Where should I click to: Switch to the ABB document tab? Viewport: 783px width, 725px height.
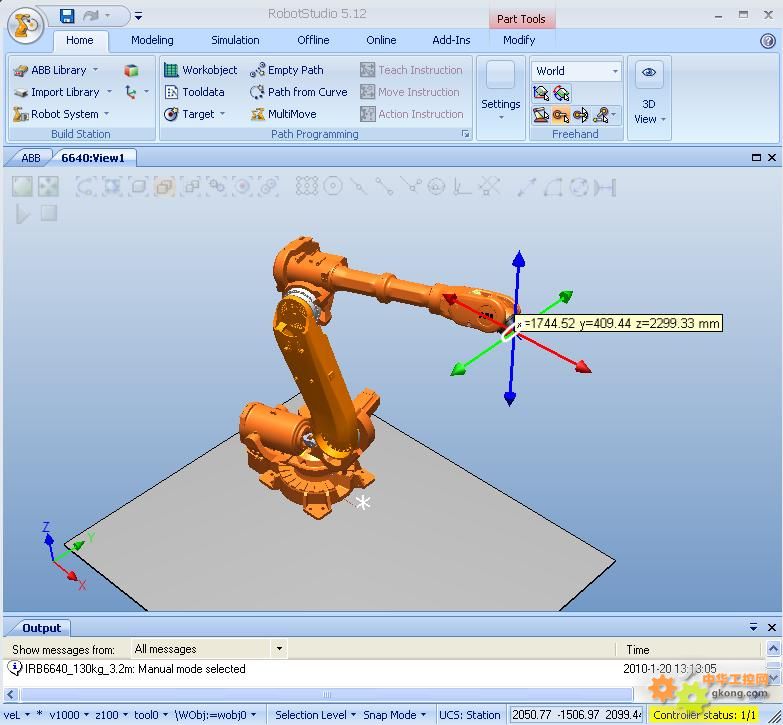[30, 158]
